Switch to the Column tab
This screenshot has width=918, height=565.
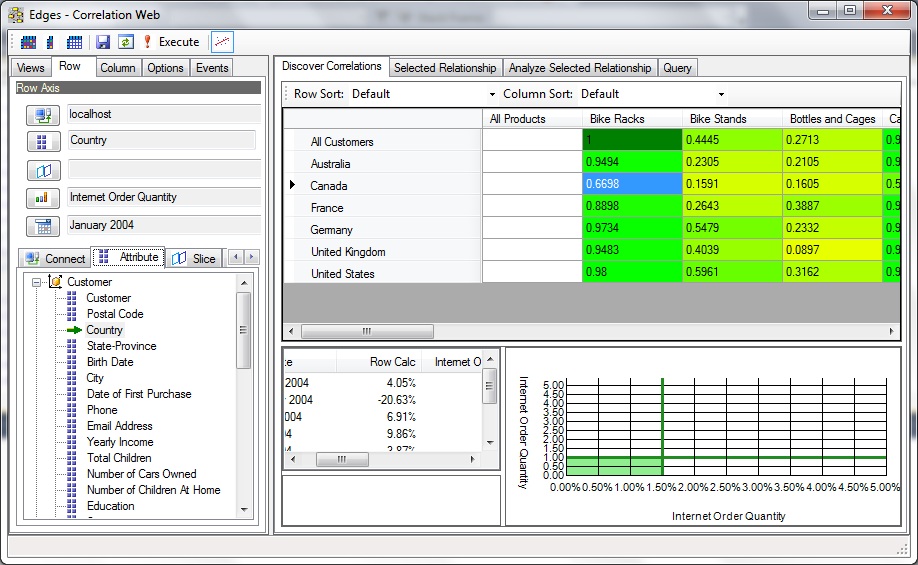click(117, 68)
